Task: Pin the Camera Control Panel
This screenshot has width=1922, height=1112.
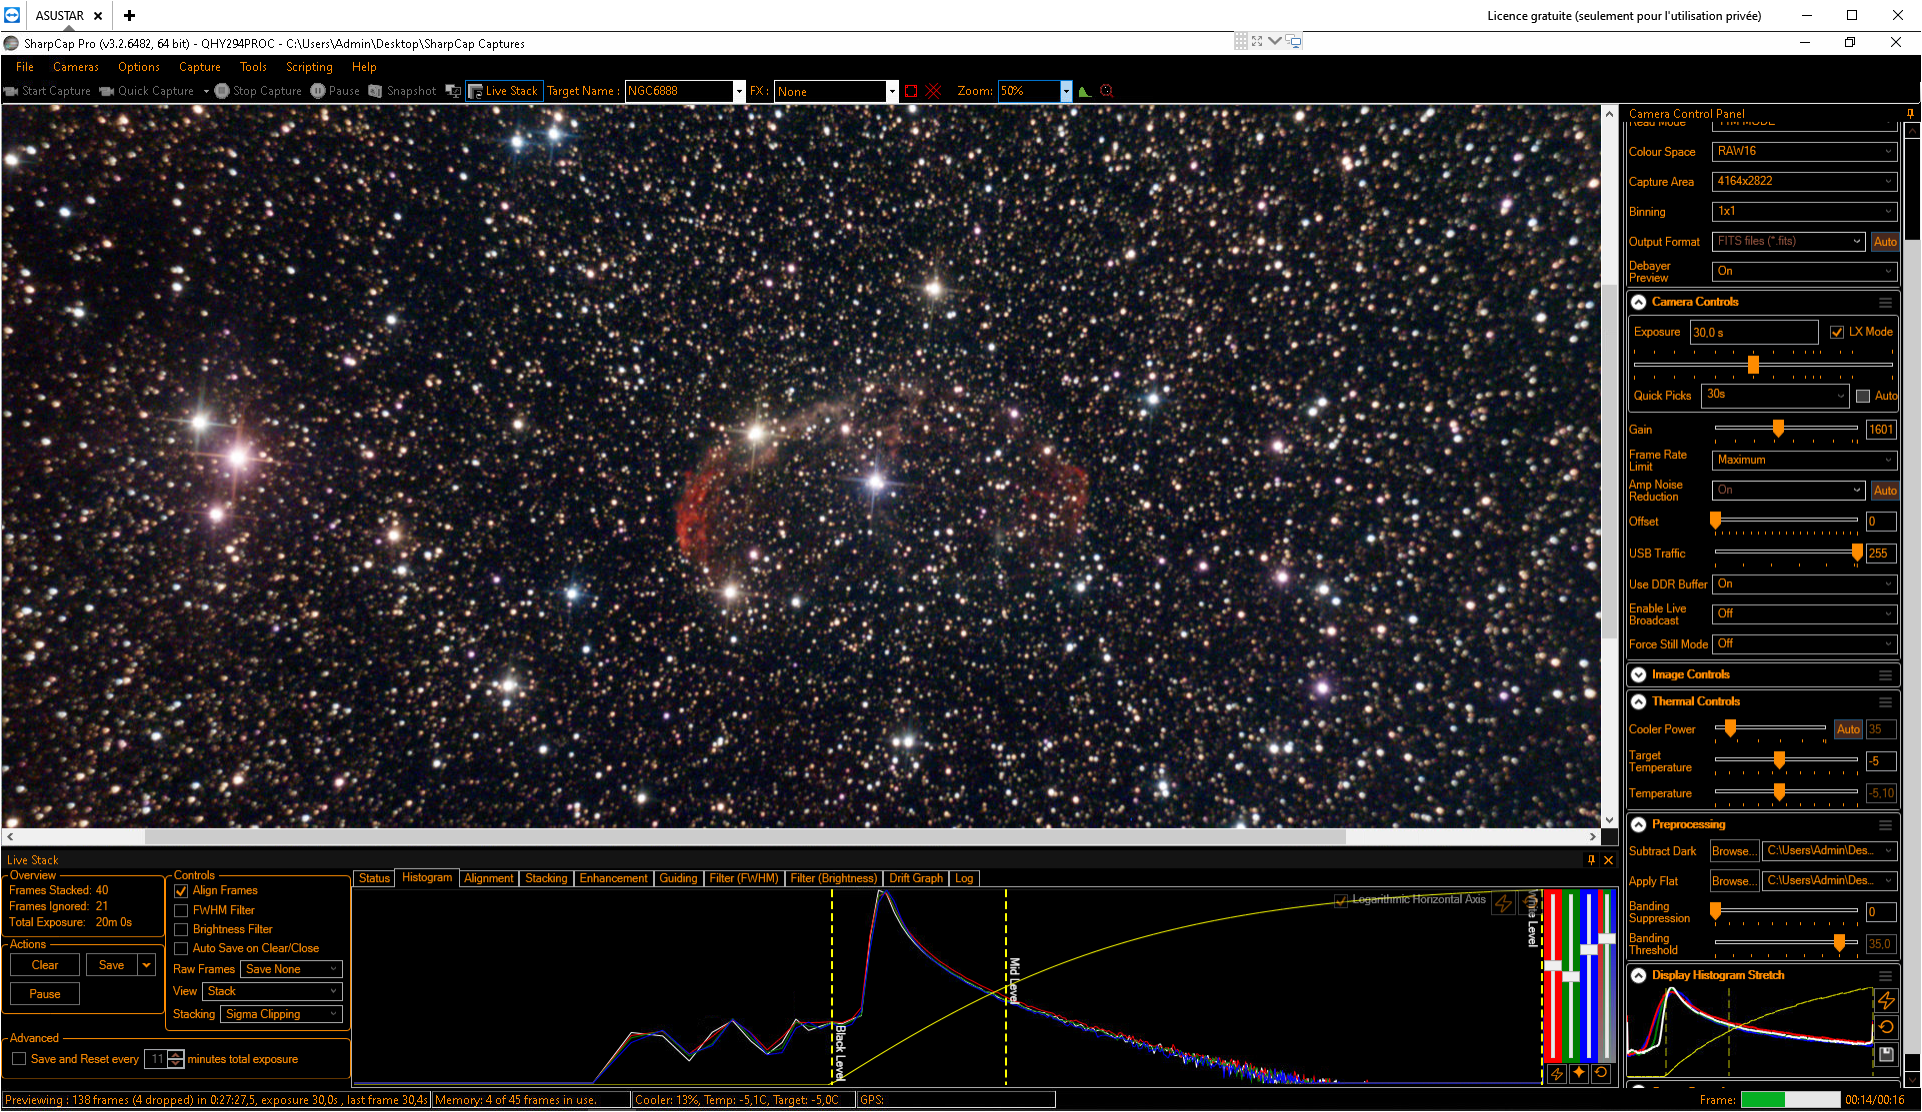Action: coord(1910,114)
